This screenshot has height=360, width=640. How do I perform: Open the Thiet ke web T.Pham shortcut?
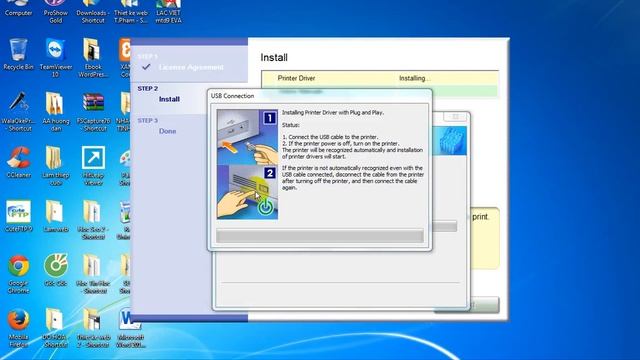tap(131, 12)
